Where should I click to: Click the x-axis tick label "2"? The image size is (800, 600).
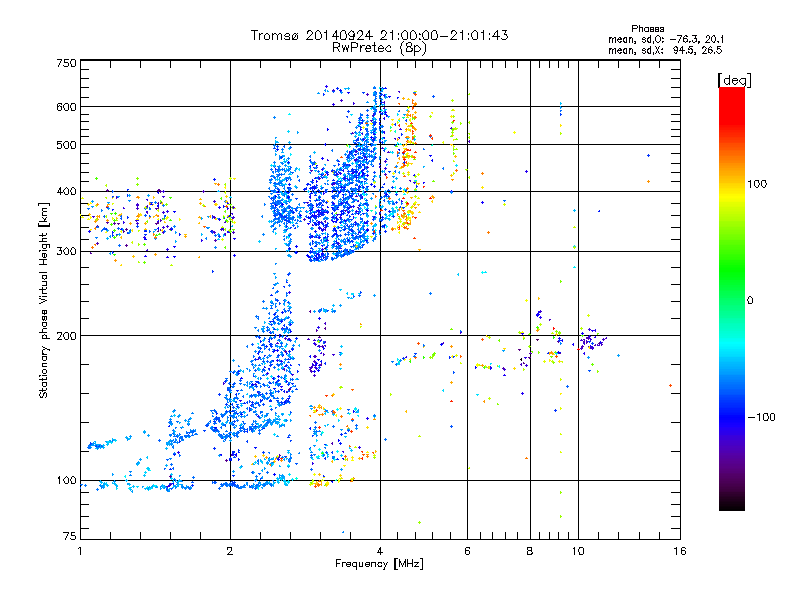pyautogui.click(x=230, y=551)
